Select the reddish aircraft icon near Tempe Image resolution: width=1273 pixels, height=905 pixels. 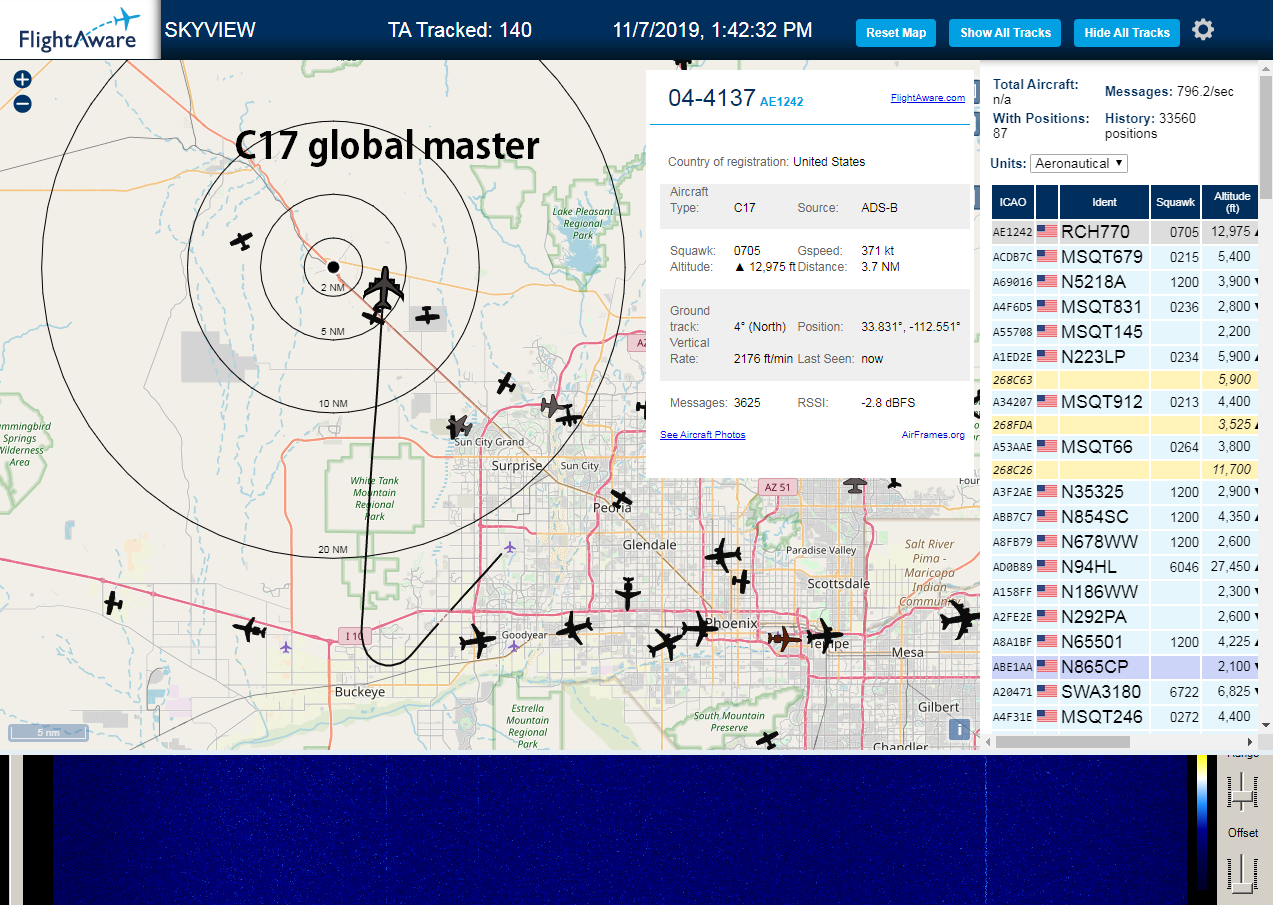(785, 637)
